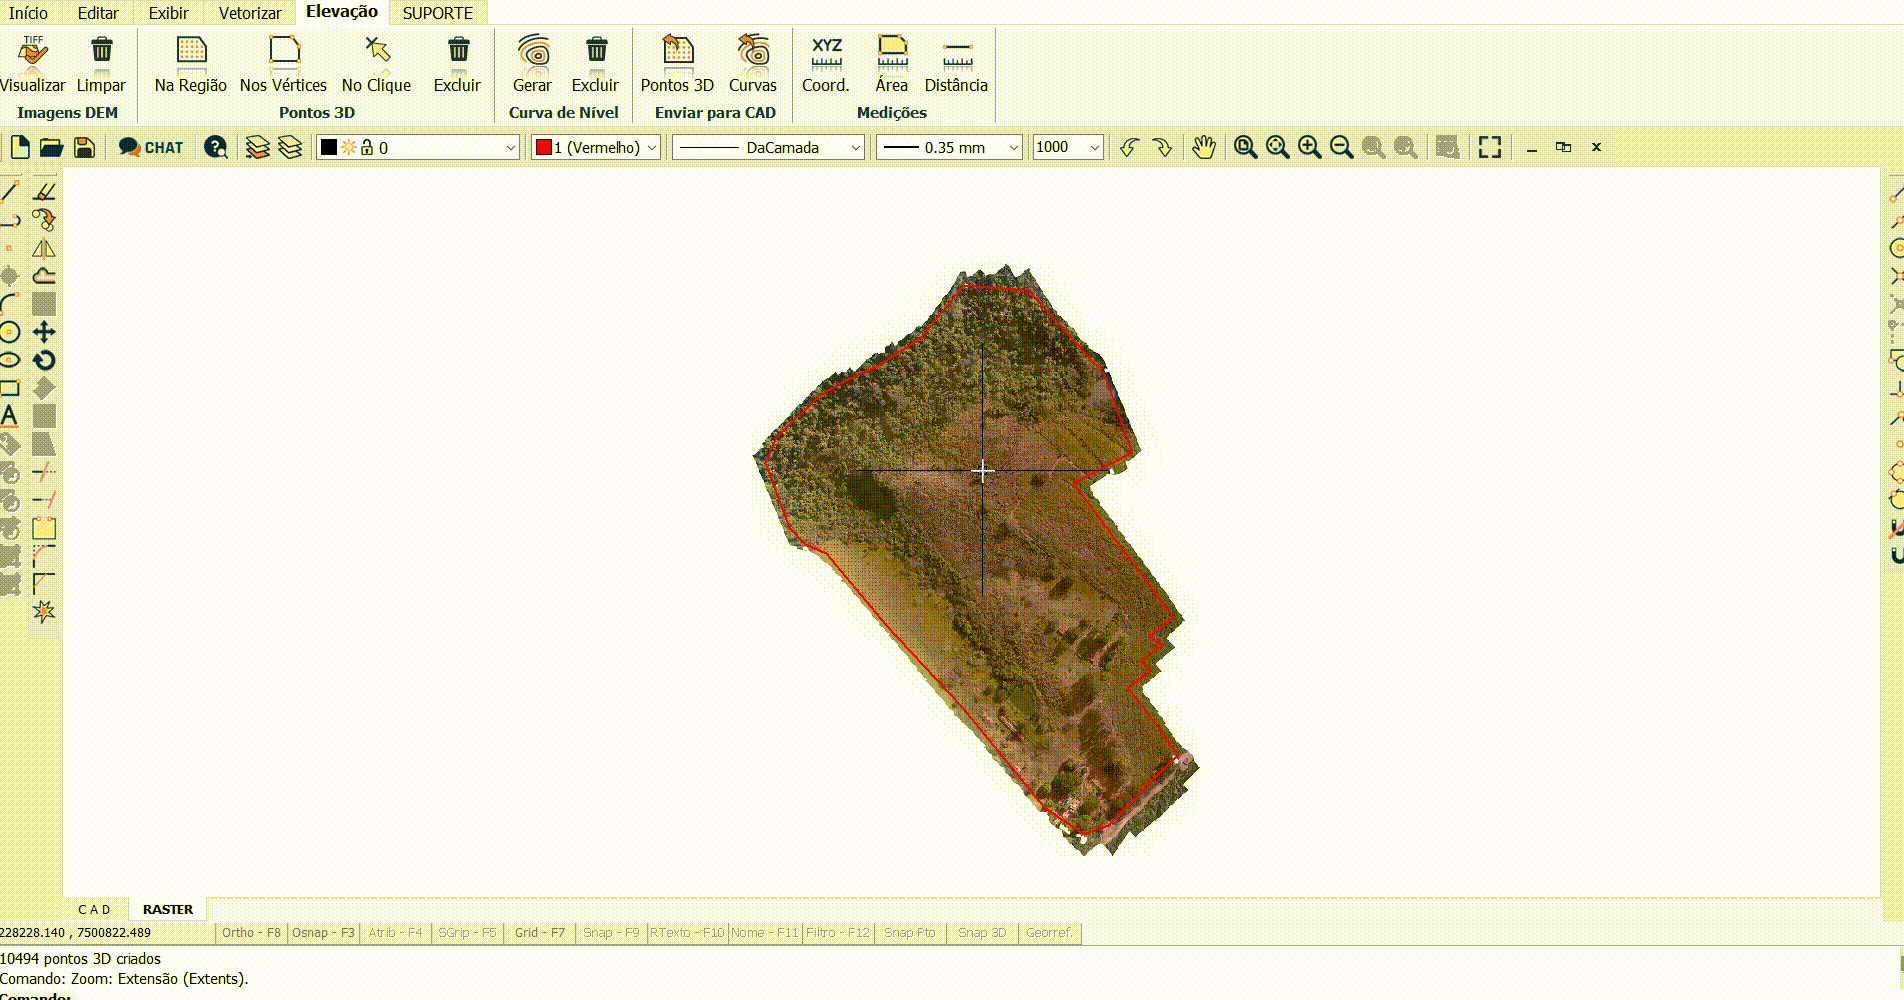
Task: Click the scale field showing 1000
Action: click(1058, 148)
